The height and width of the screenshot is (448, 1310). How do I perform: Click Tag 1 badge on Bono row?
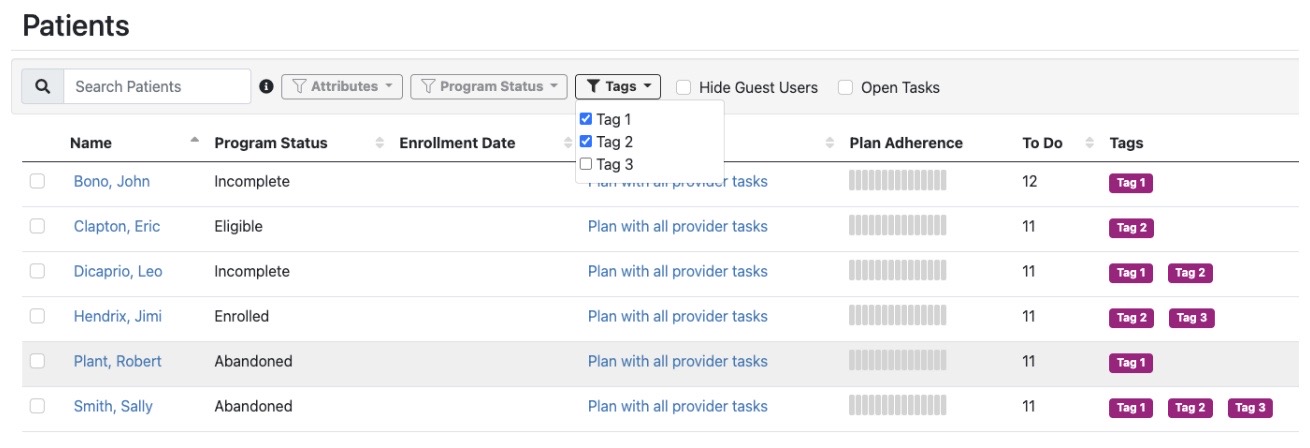point(1131,182)
